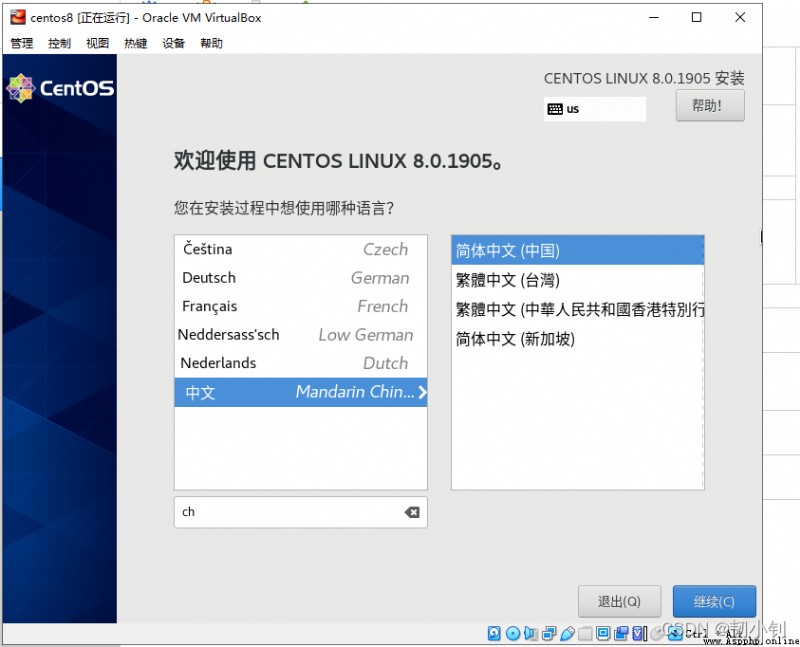Viewport: 800px width, 647px height.
Task: Choose 简体中文 (中国) locale
Action: click(x=577, y=251)
